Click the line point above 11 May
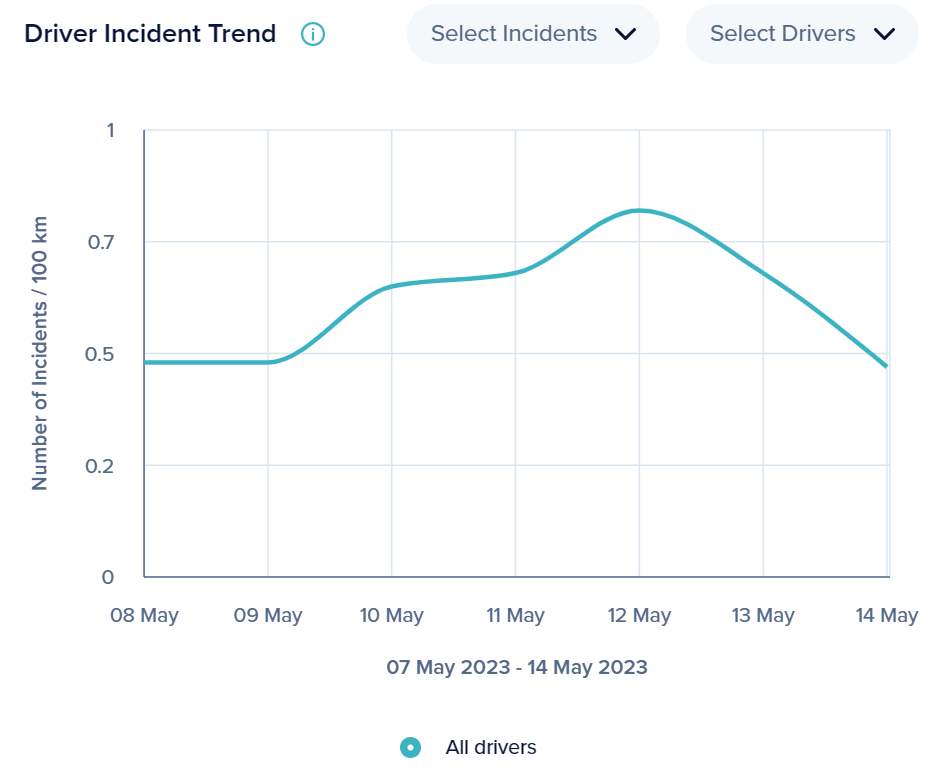 (x=515, y=272)
